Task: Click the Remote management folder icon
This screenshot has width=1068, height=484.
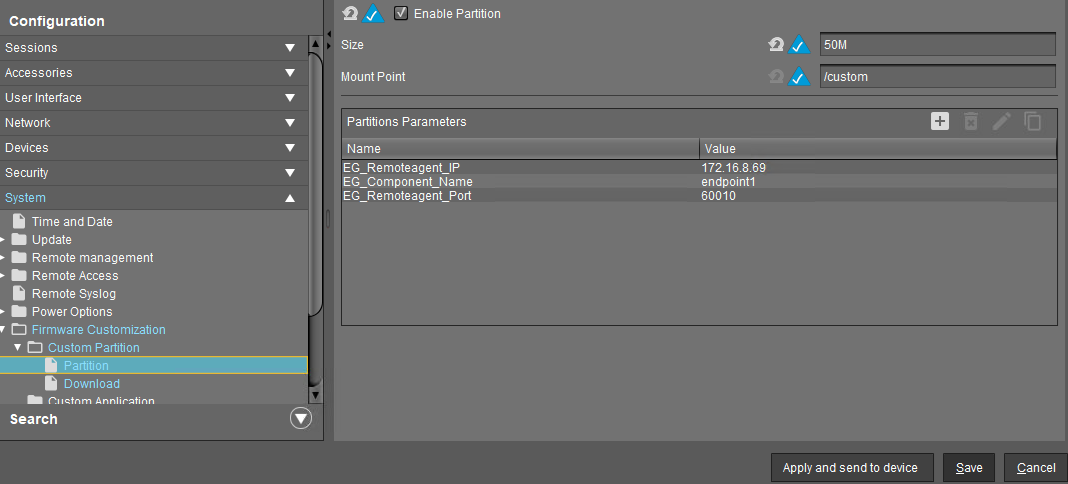Action: pos(19,257)
